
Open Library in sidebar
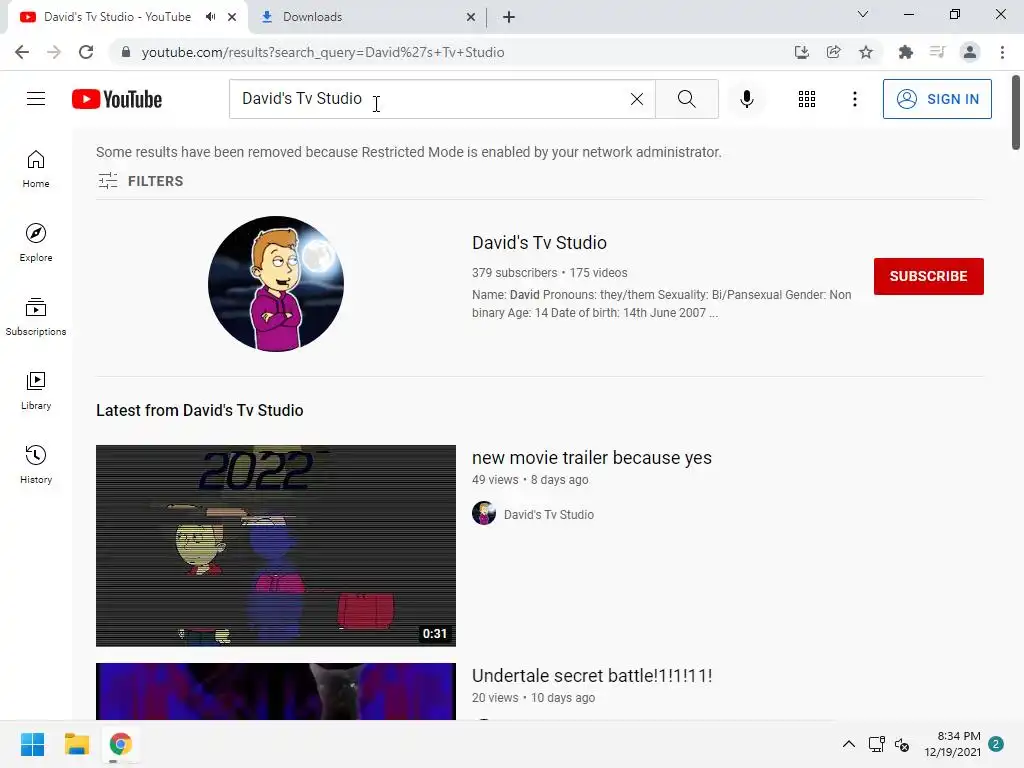[36, 391]
